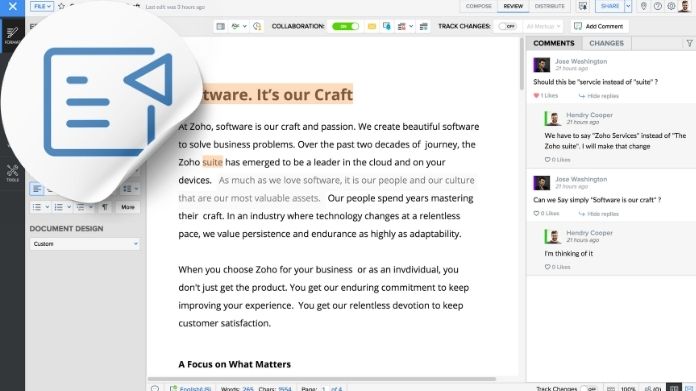
Task: Switch to the COMMENTS tab
Action: coord(554,43)
